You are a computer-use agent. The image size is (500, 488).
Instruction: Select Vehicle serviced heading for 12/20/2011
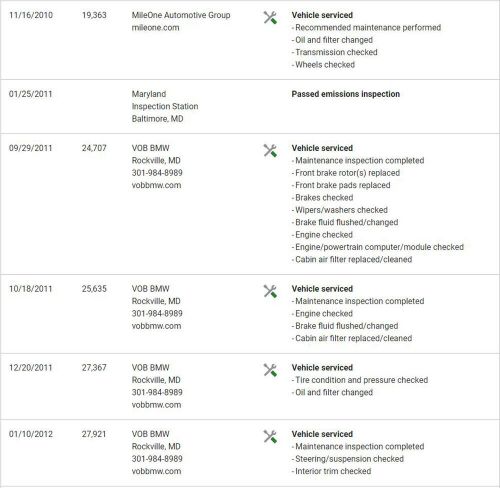(x=322, y=368)
